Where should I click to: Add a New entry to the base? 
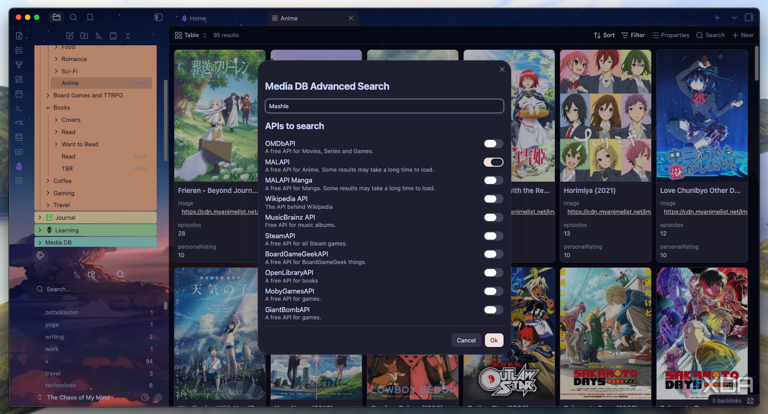tap(743, 35)
